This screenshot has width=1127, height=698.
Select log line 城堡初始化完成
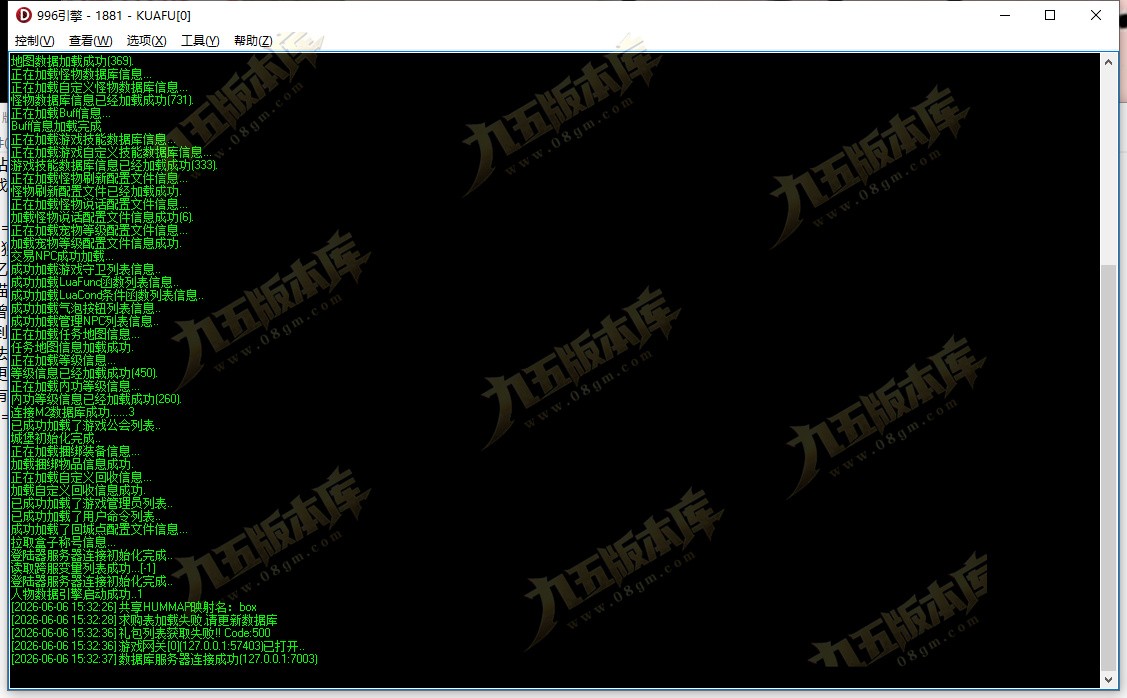pyautogui.click(x=56, y=438)
